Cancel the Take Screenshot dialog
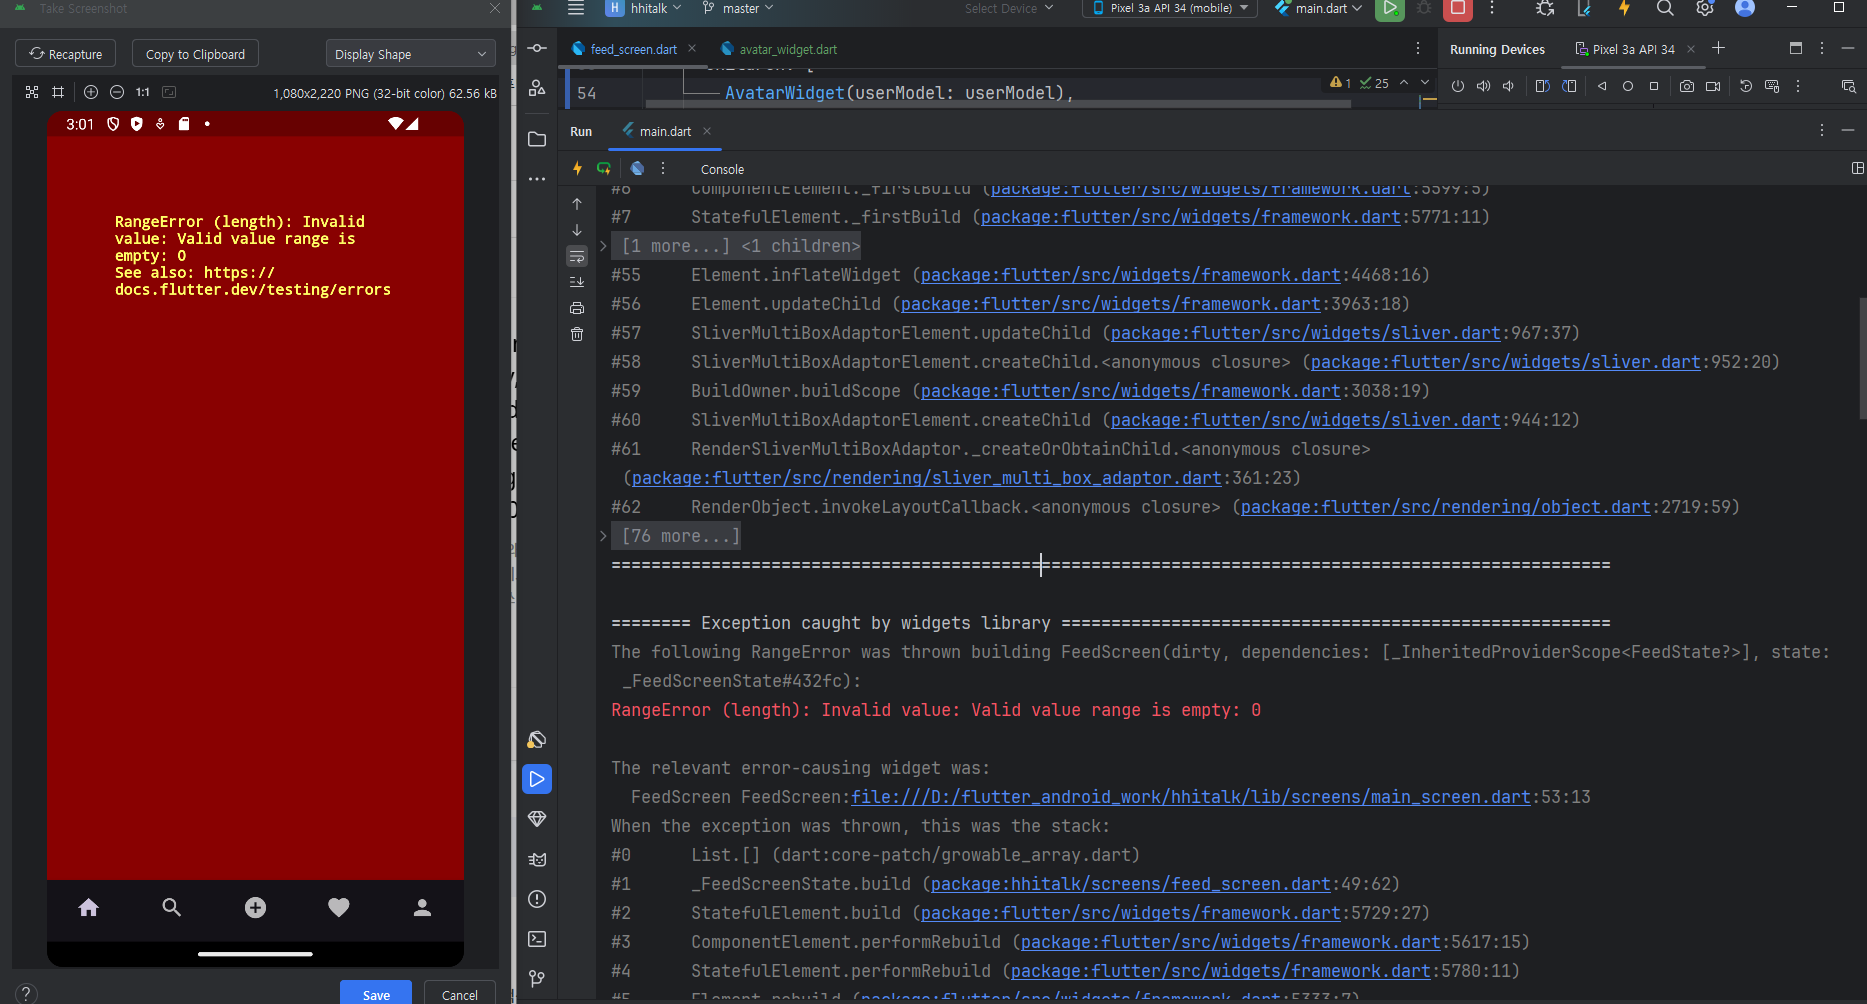Image resolution: width=1867 pixels, height=1004 pixels. (460, 994)
